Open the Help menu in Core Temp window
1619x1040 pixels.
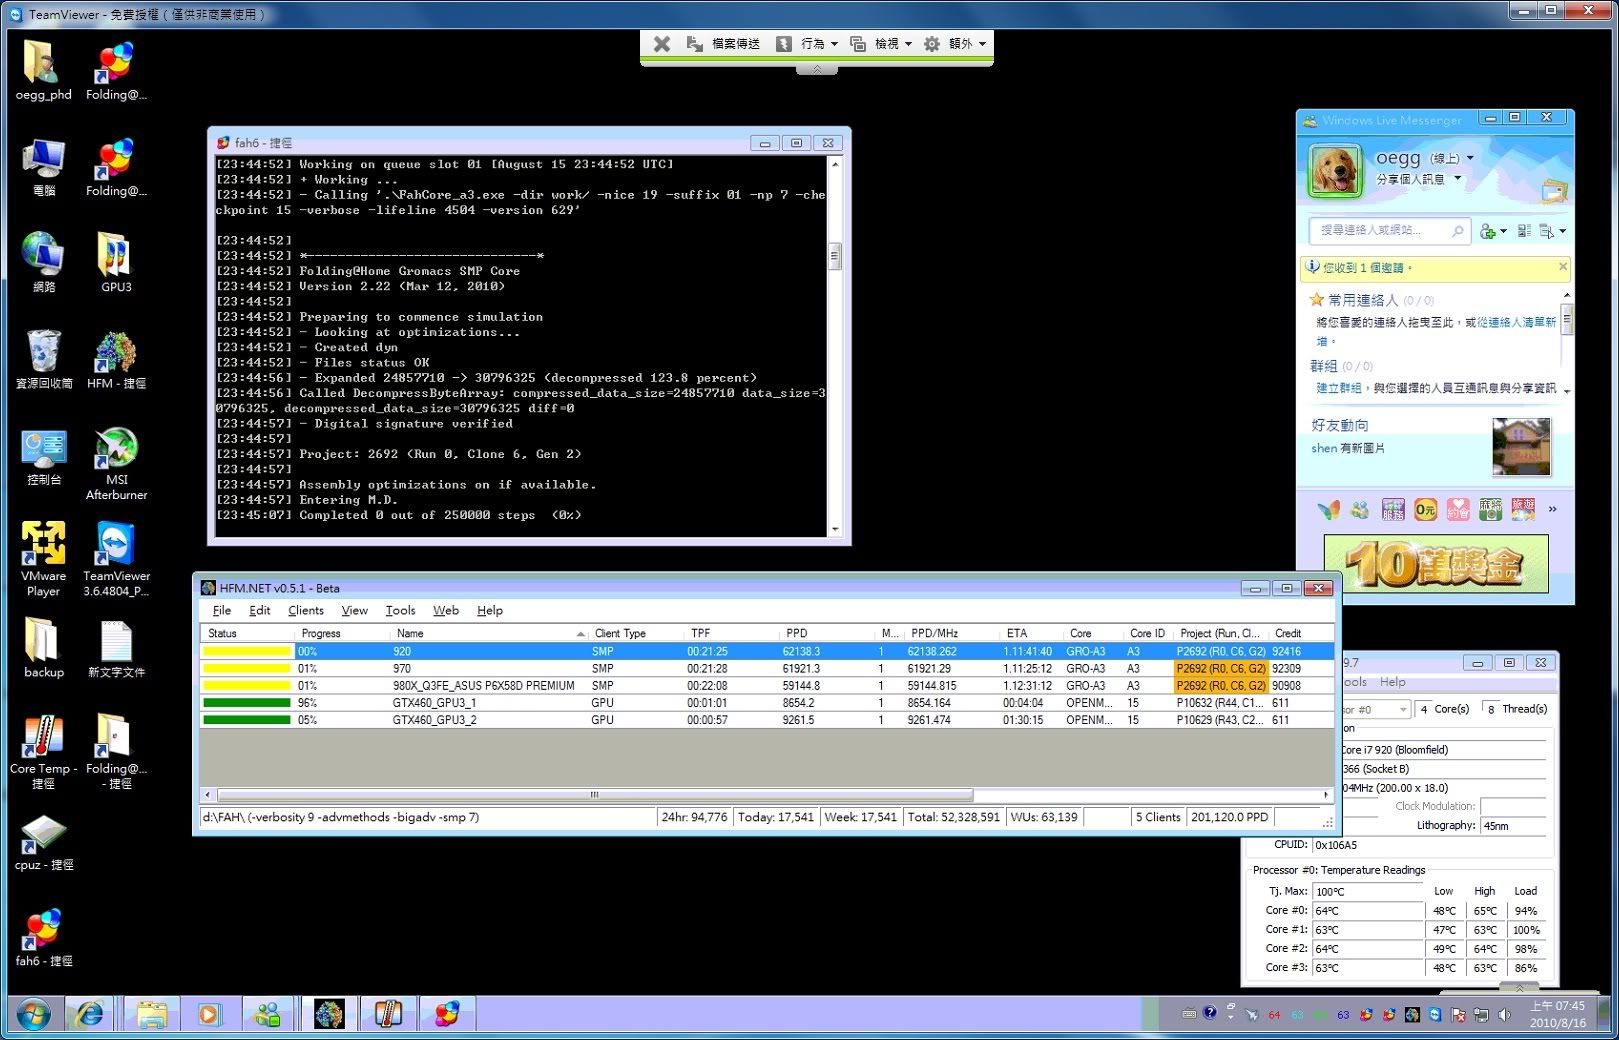[1392, 682]
